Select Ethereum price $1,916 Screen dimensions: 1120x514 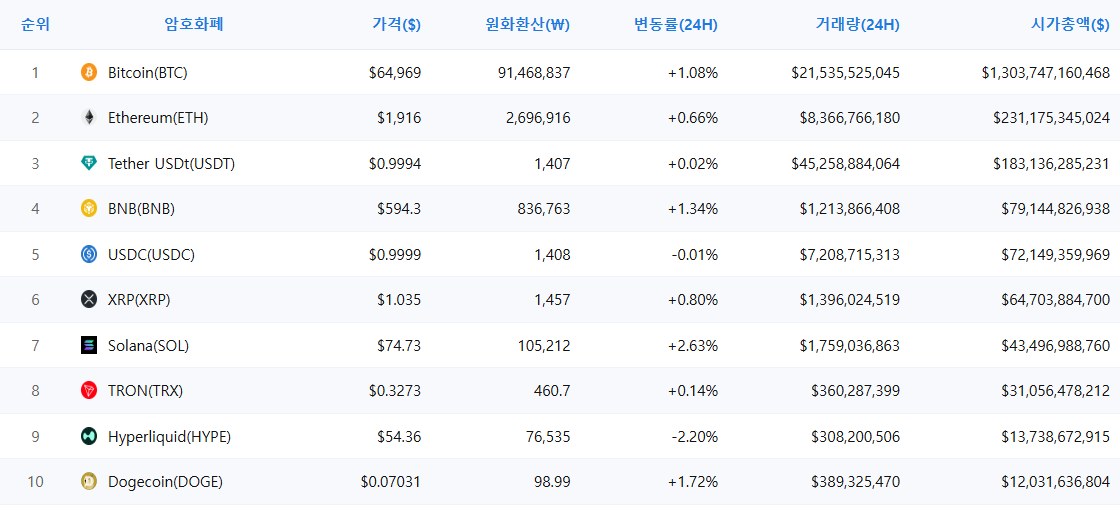399,118
